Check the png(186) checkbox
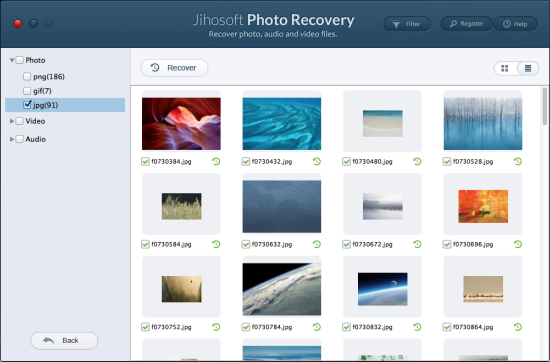 click(27, 76)
